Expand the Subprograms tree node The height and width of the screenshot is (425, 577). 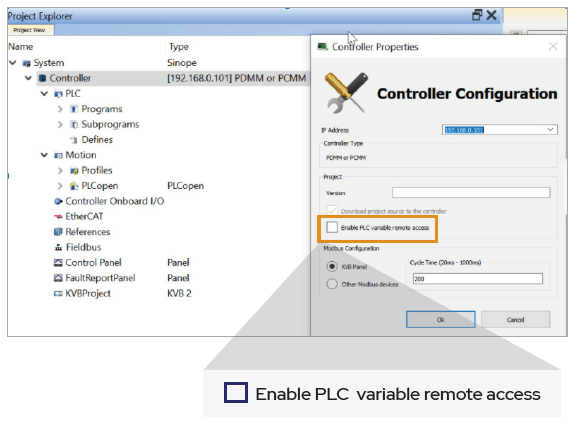click(x=60, y=125)
